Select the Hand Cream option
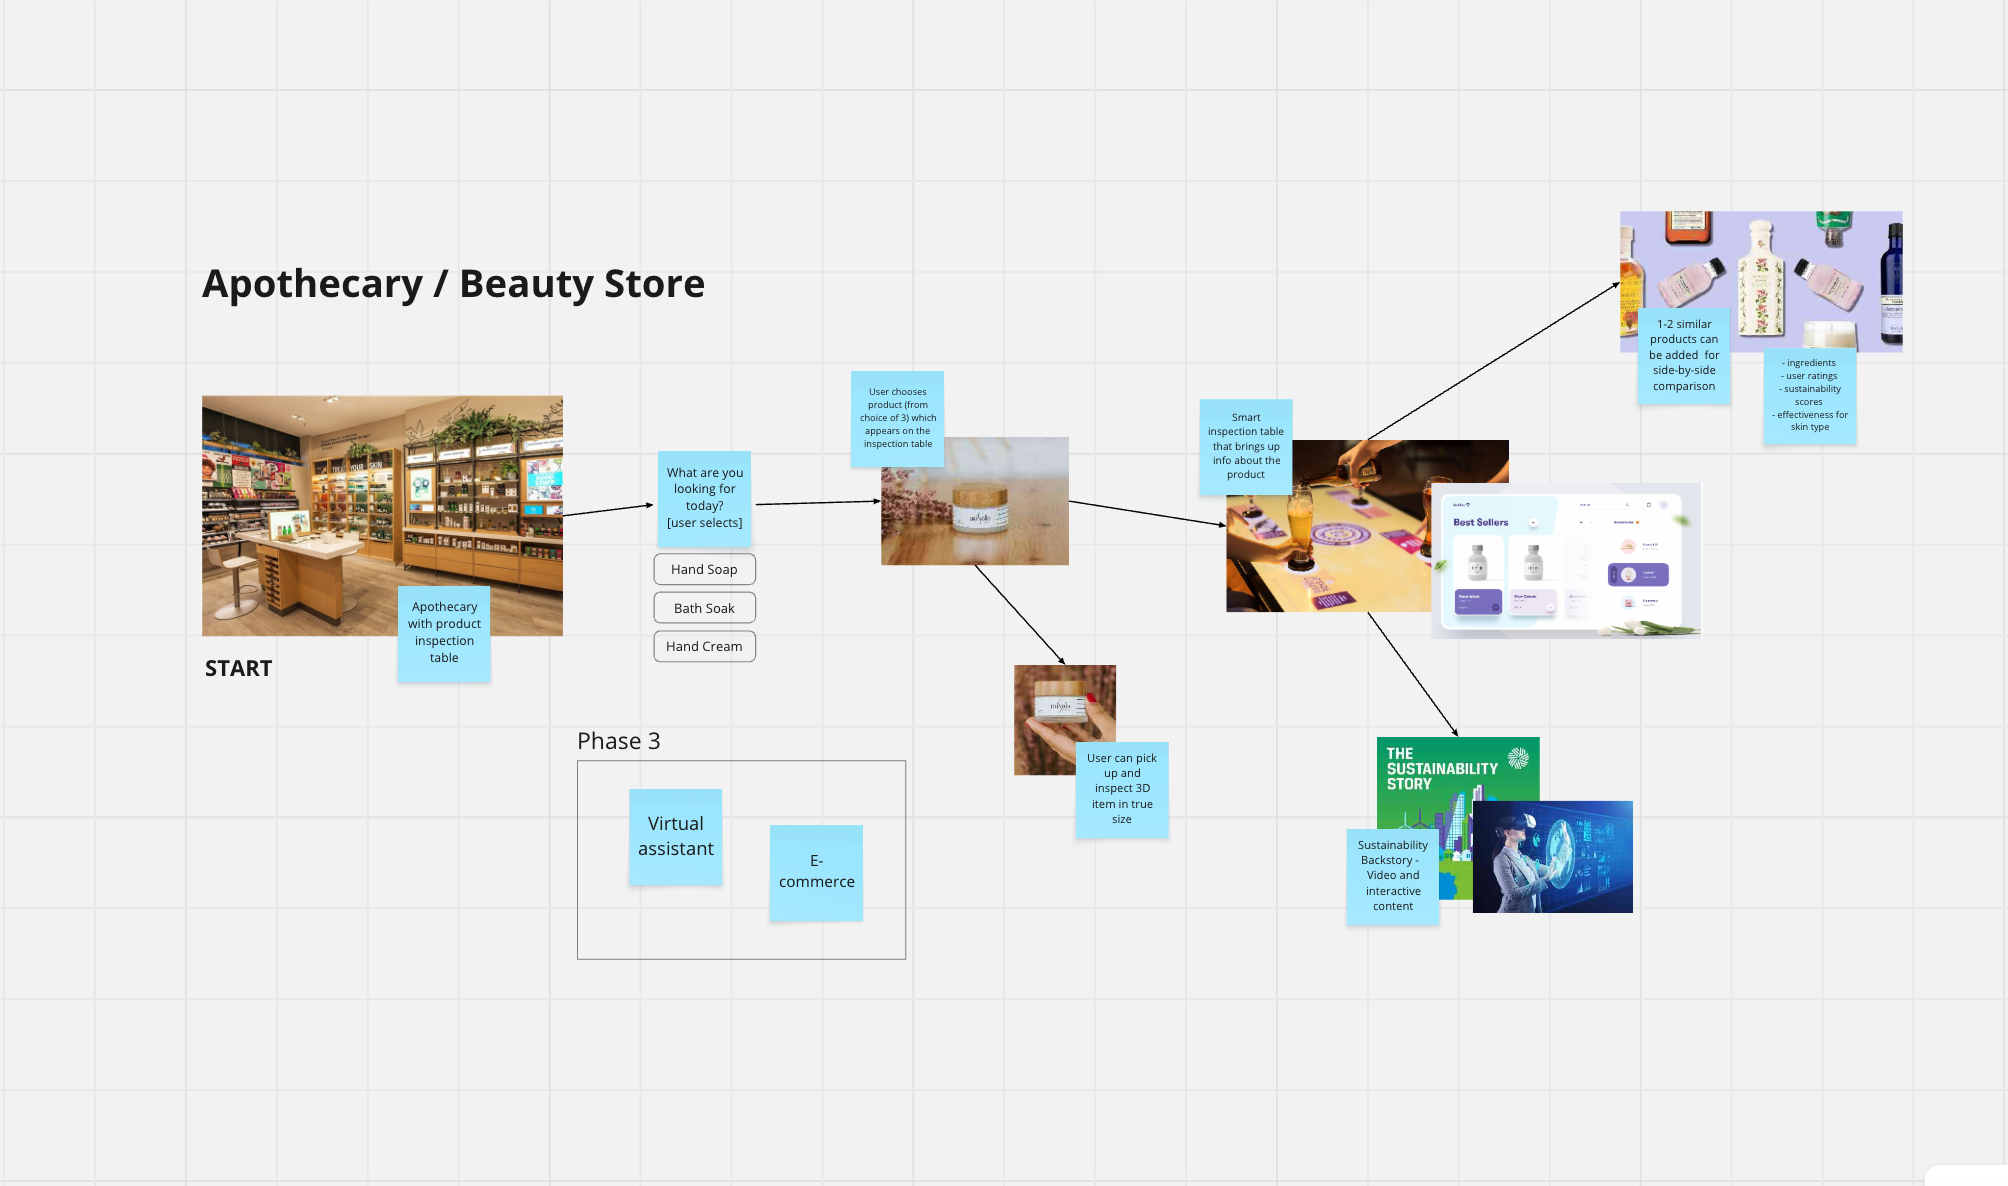The height and width of the screenshot is (1186, 2008). [x=704, y=646]
